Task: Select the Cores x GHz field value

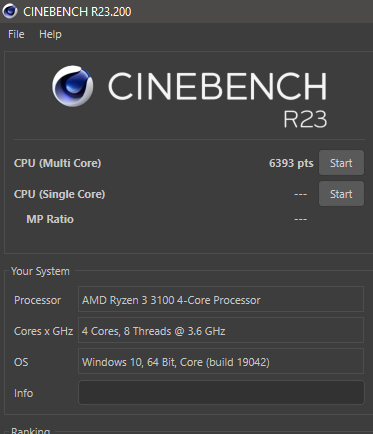Action: point(221,330)
